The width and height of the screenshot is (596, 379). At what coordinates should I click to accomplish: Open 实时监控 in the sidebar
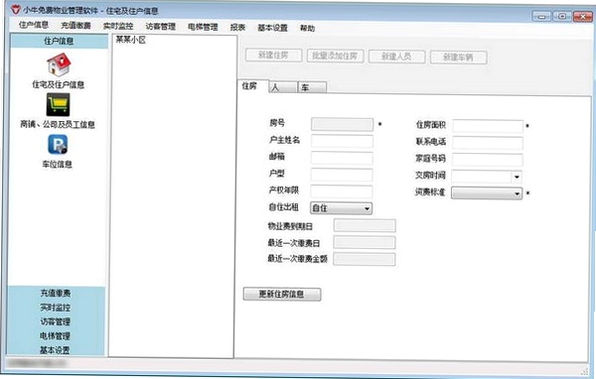coord(55,308)
